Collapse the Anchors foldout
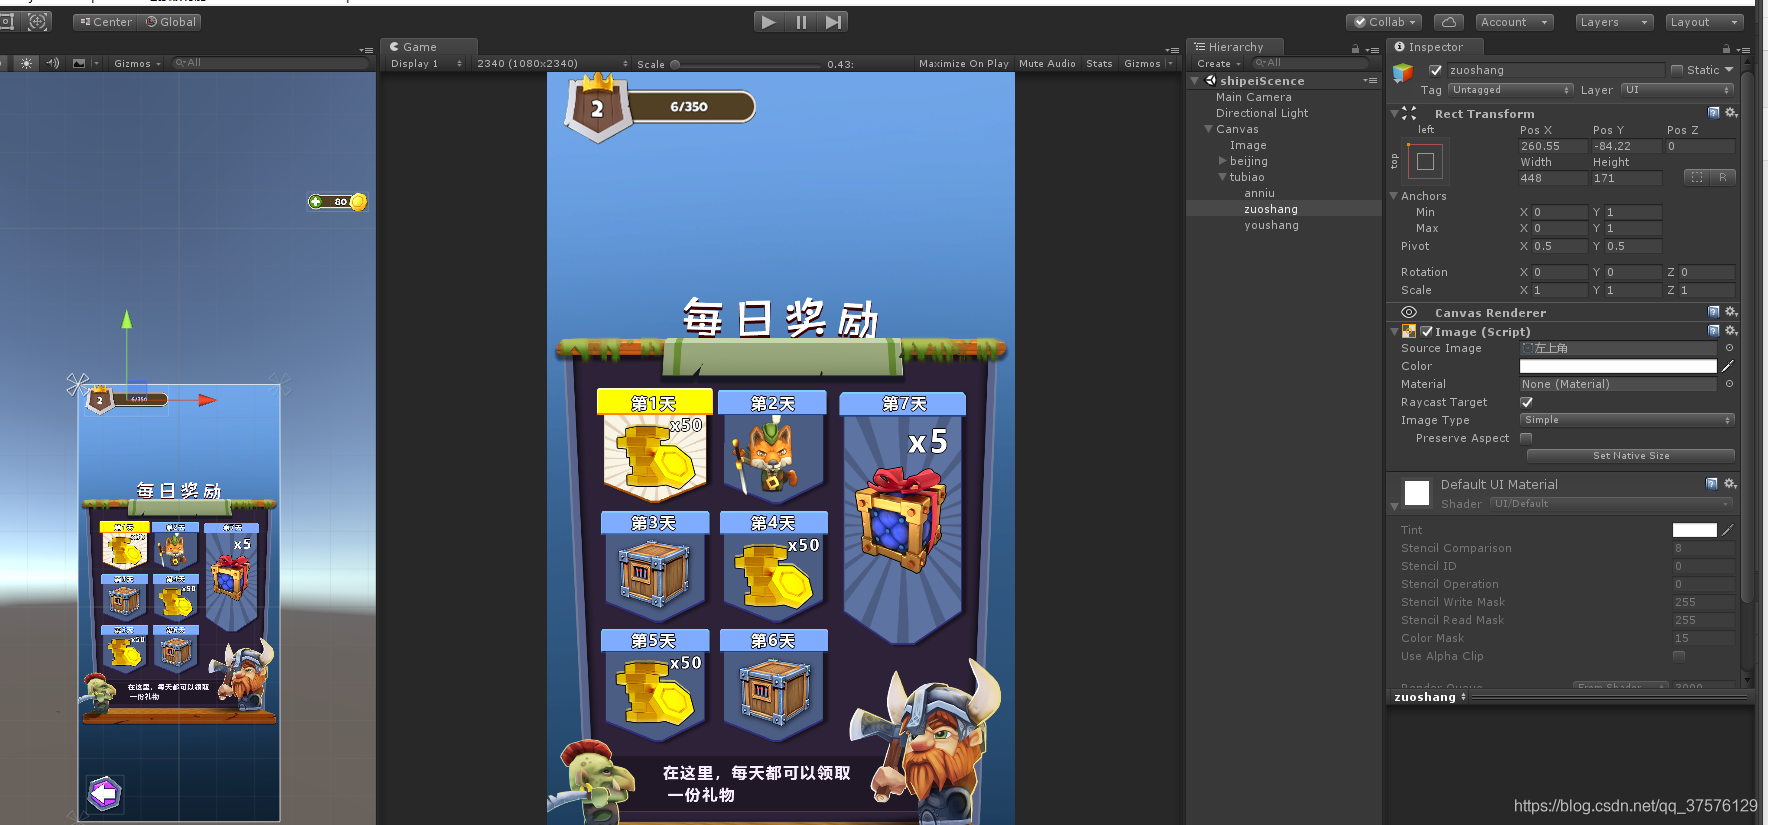This screenshot has height=825, width=1768. coord(1394,196)
